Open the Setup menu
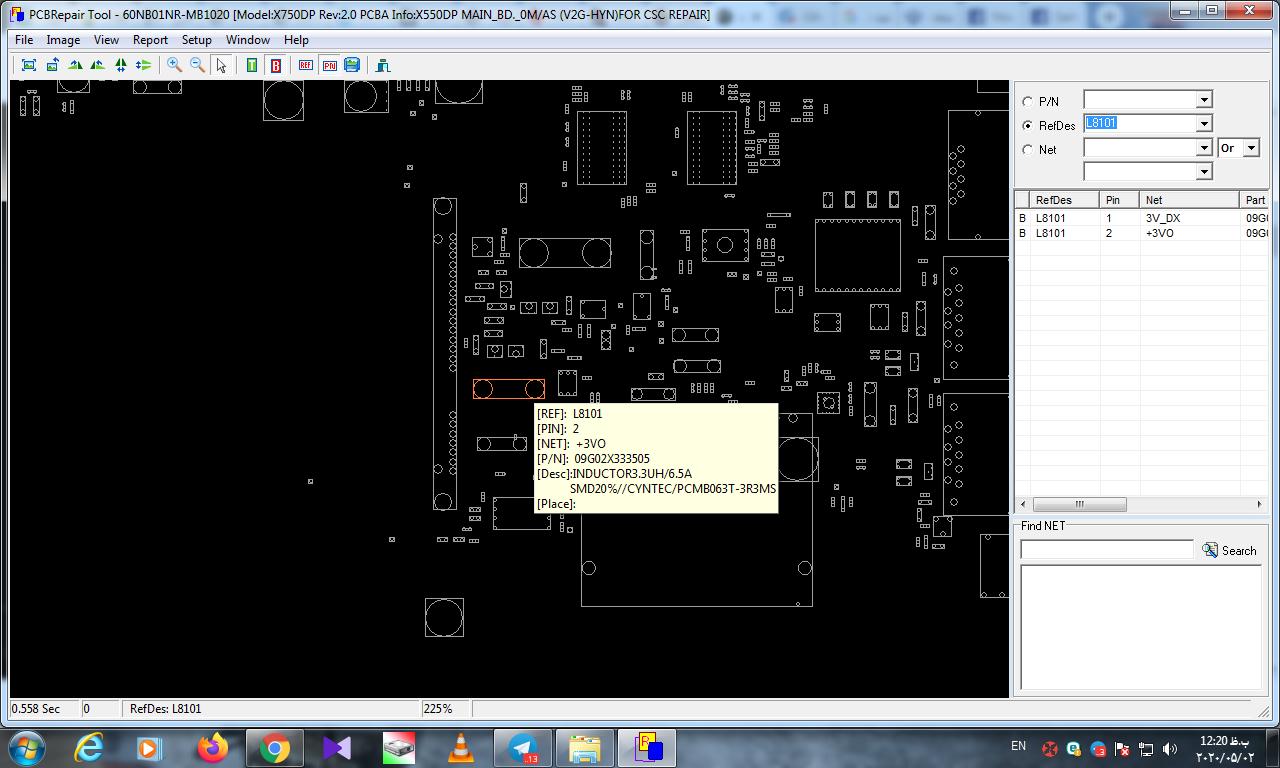 point(196,40)
